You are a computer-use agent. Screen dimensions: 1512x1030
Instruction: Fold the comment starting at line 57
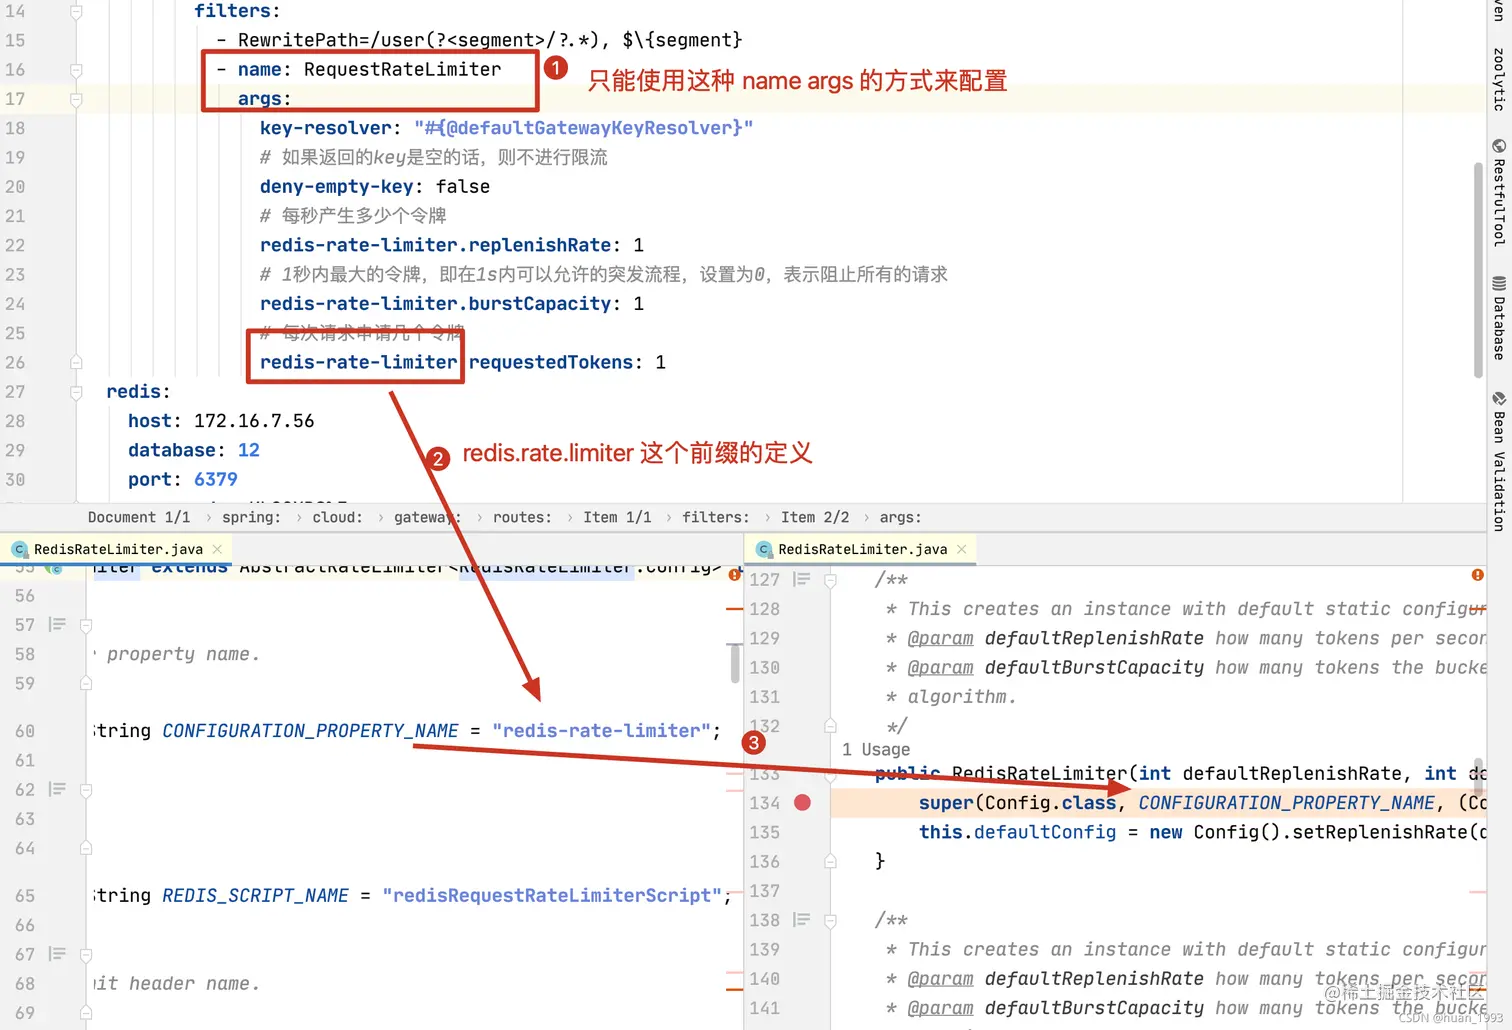[x=86, y=625]
